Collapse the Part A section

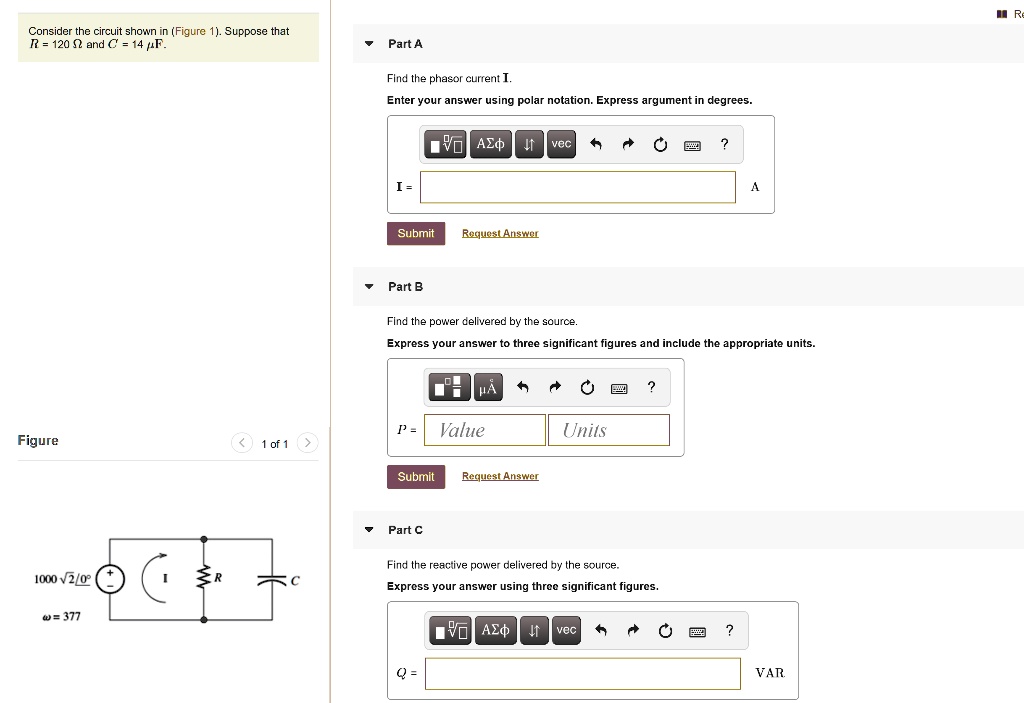[369, 44]
